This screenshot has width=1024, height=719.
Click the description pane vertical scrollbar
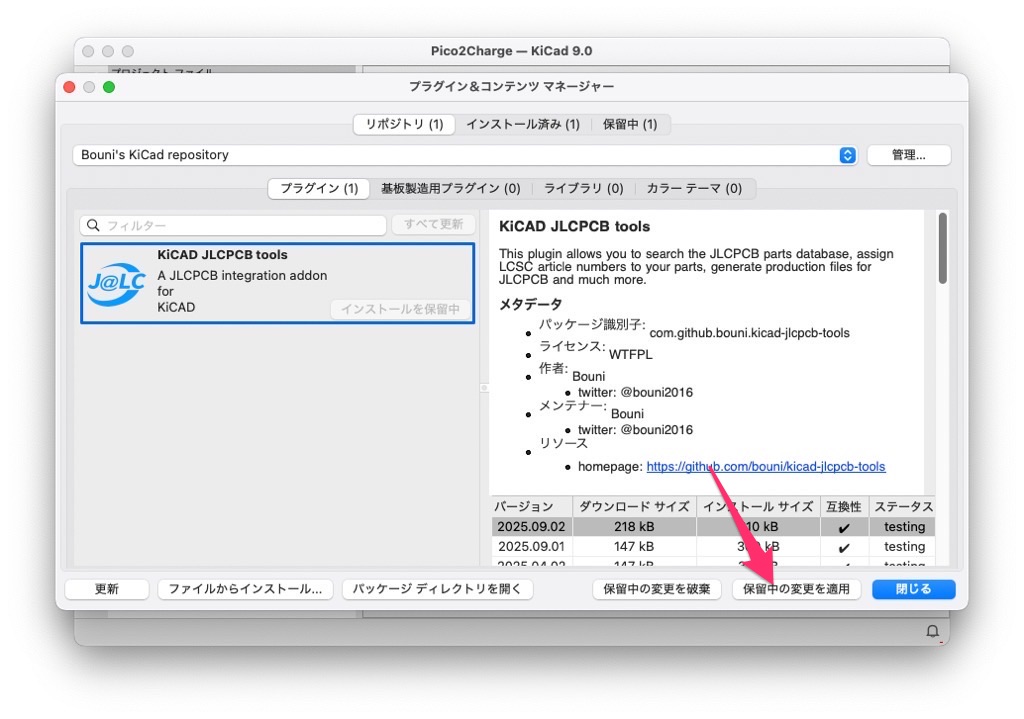[942, 248]
